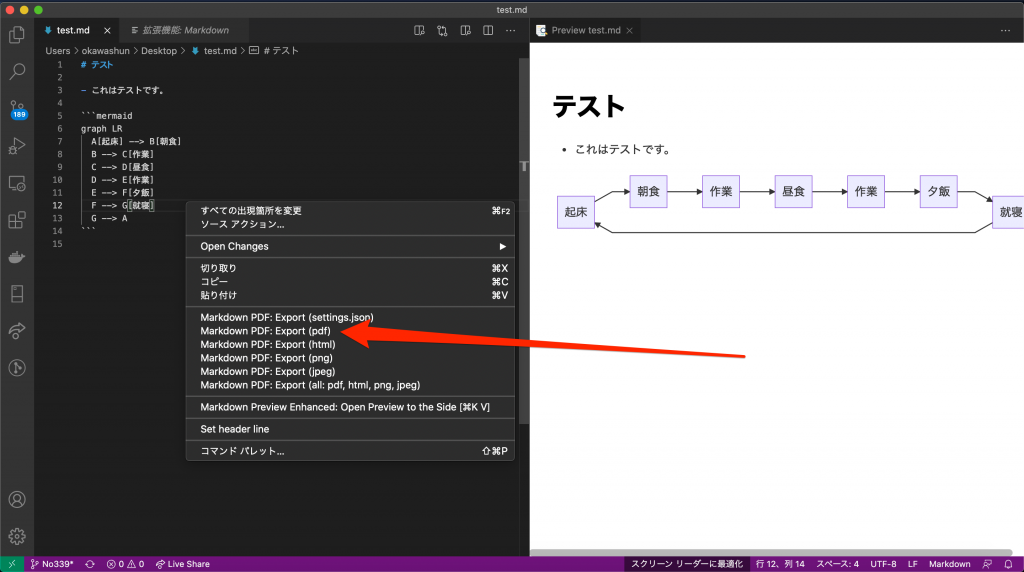The image size is (1024, 572).
Task: Choose Set header line in context menu
Action: point(350,429)
